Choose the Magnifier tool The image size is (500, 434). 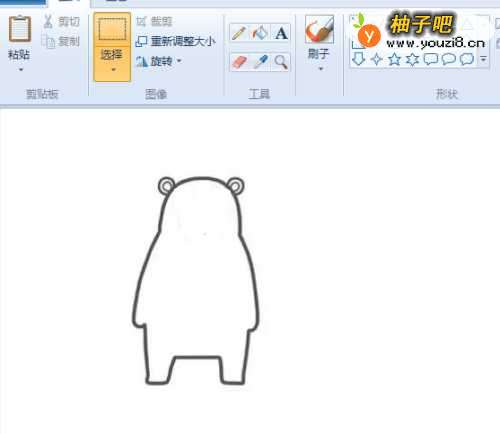[281, 62]
